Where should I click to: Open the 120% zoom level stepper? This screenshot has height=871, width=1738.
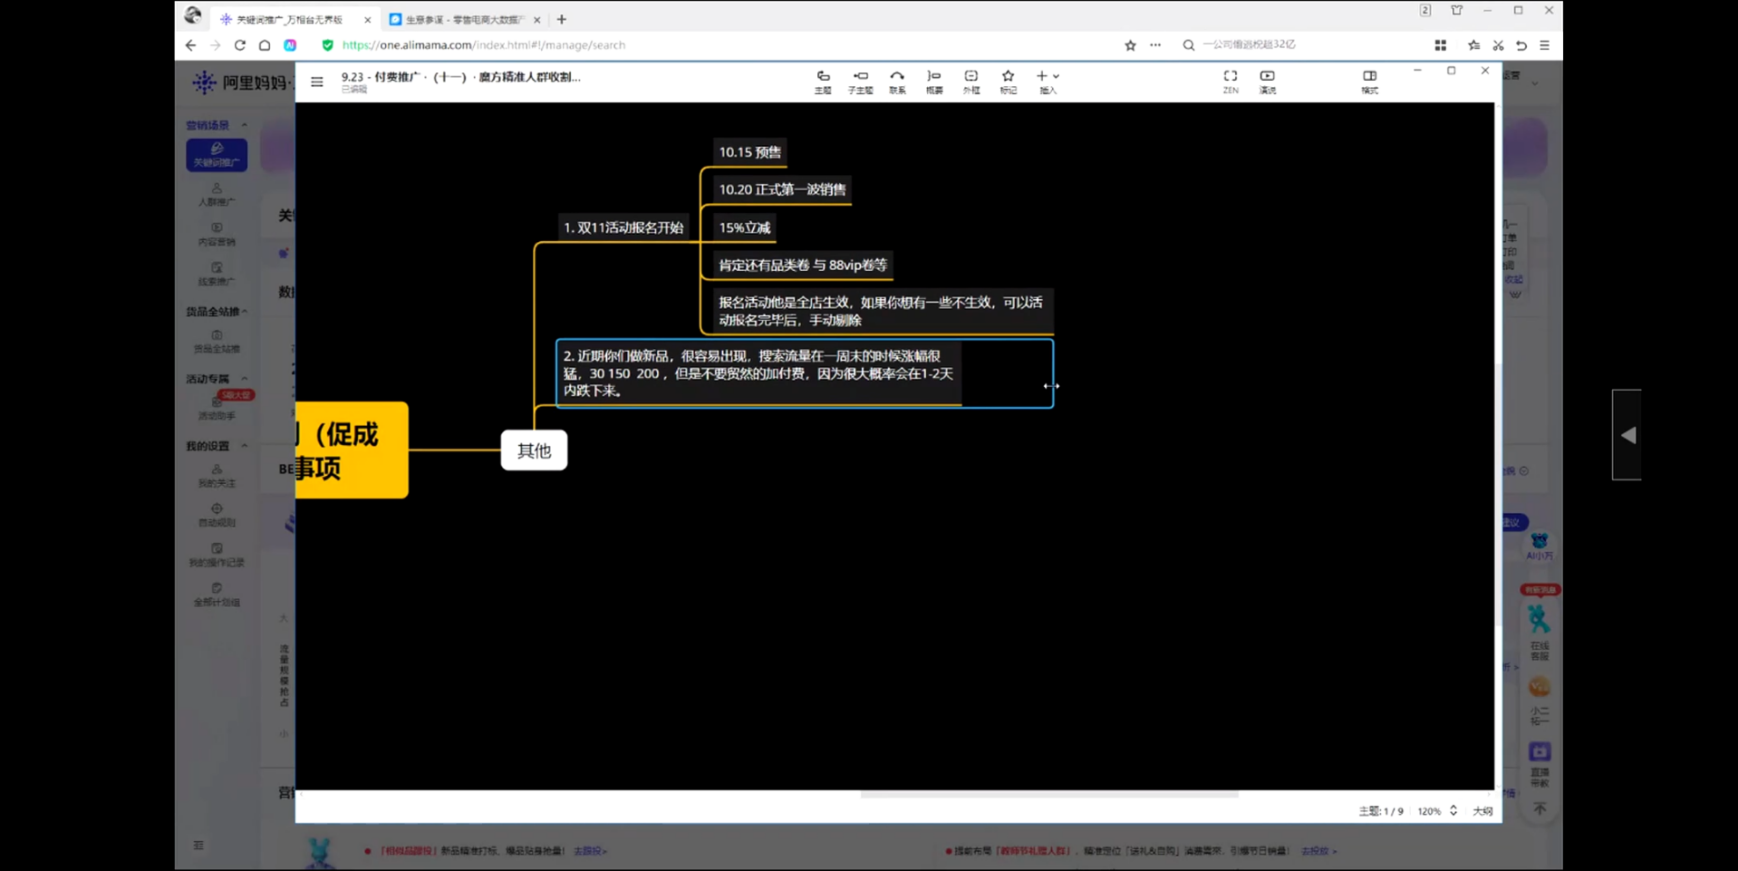tap(1453, 811)
